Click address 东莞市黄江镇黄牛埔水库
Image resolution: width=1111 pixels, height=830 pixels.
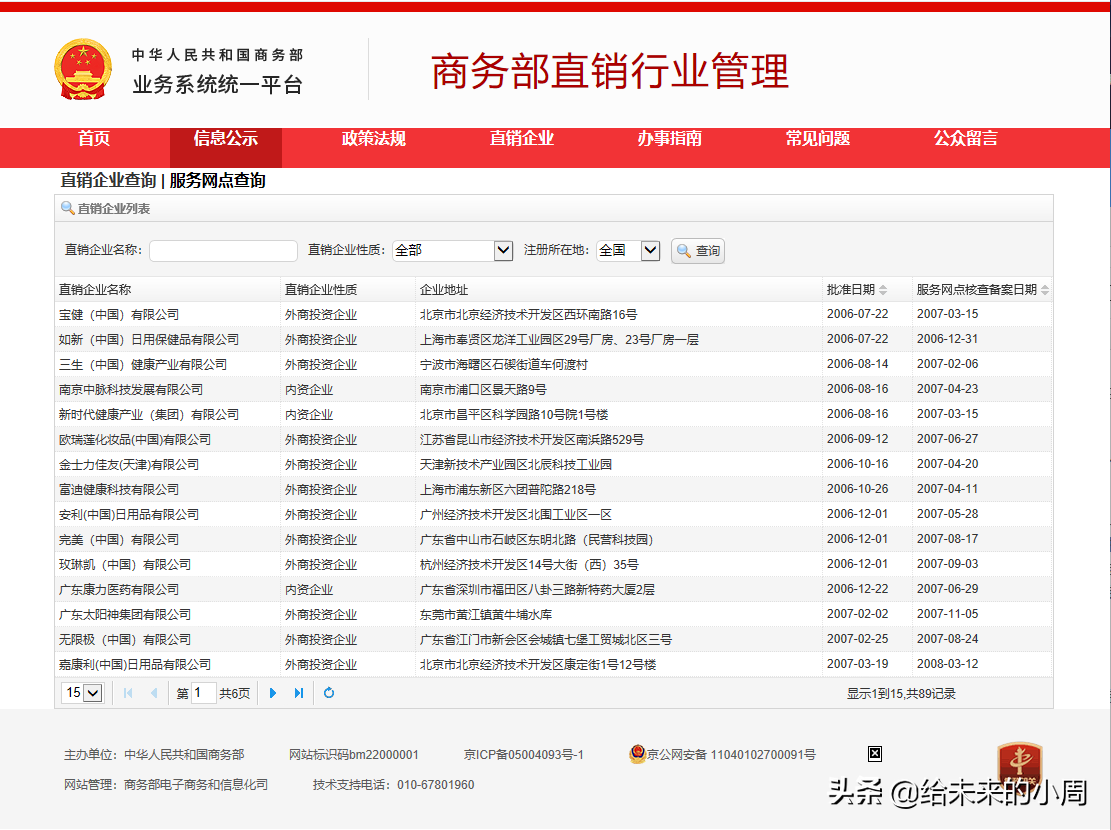[x=486, y=615]
